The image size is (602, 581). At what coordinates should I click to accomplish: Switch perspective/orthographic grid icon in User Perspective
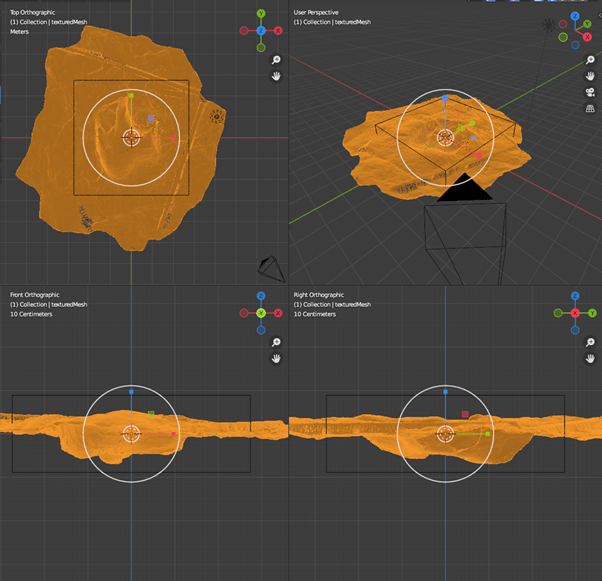coord(590,109)
